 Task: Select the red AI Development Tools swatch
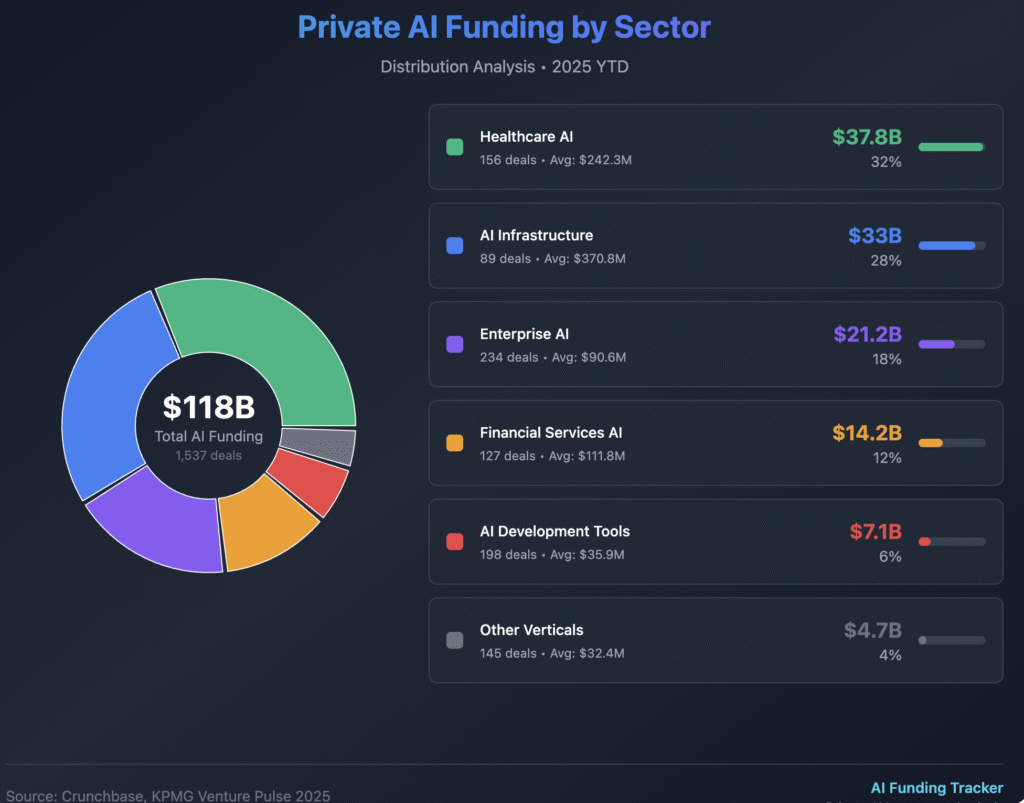(455, 541)
